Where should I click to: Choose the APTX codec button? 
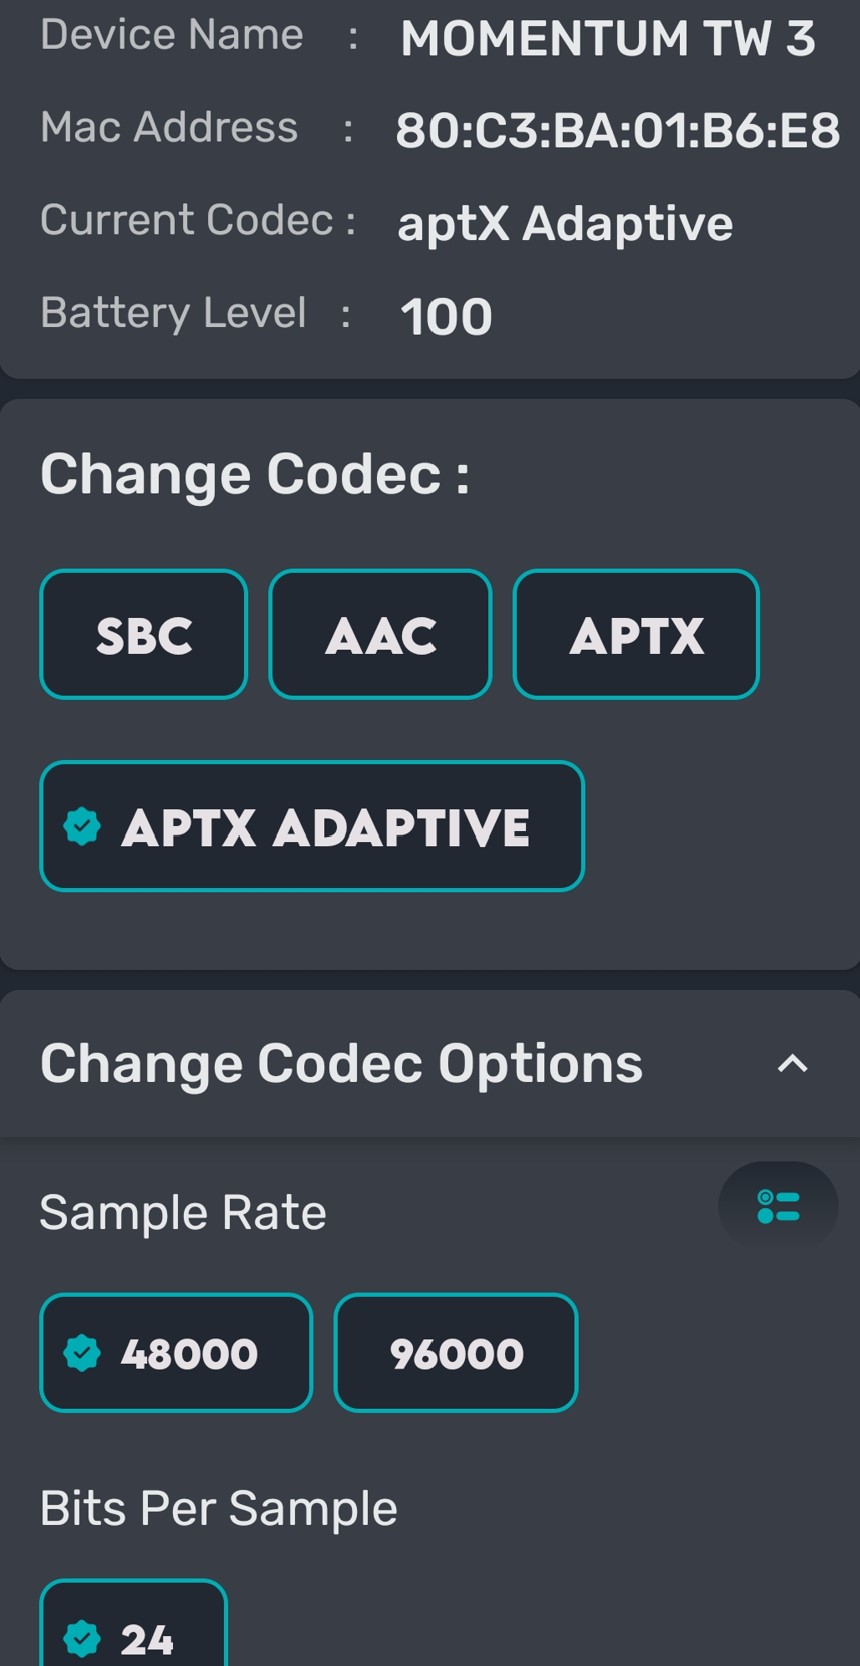tap(636, 635)
